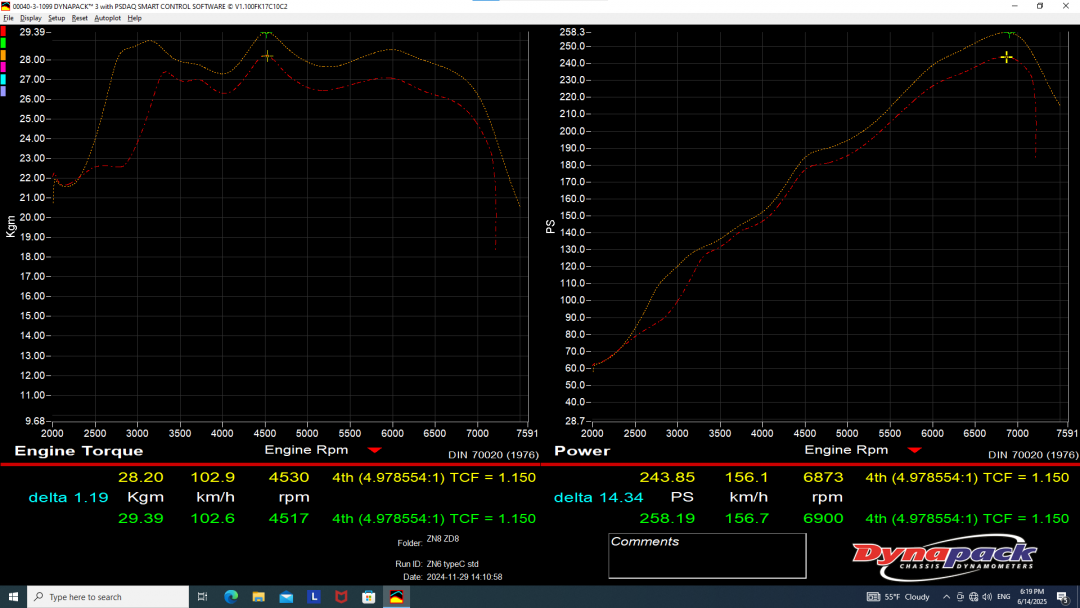Viewport: 1080px width, 608px height.
Task: Open the McAfee shield icon on taskbar
Action: [x=341, y=596]
